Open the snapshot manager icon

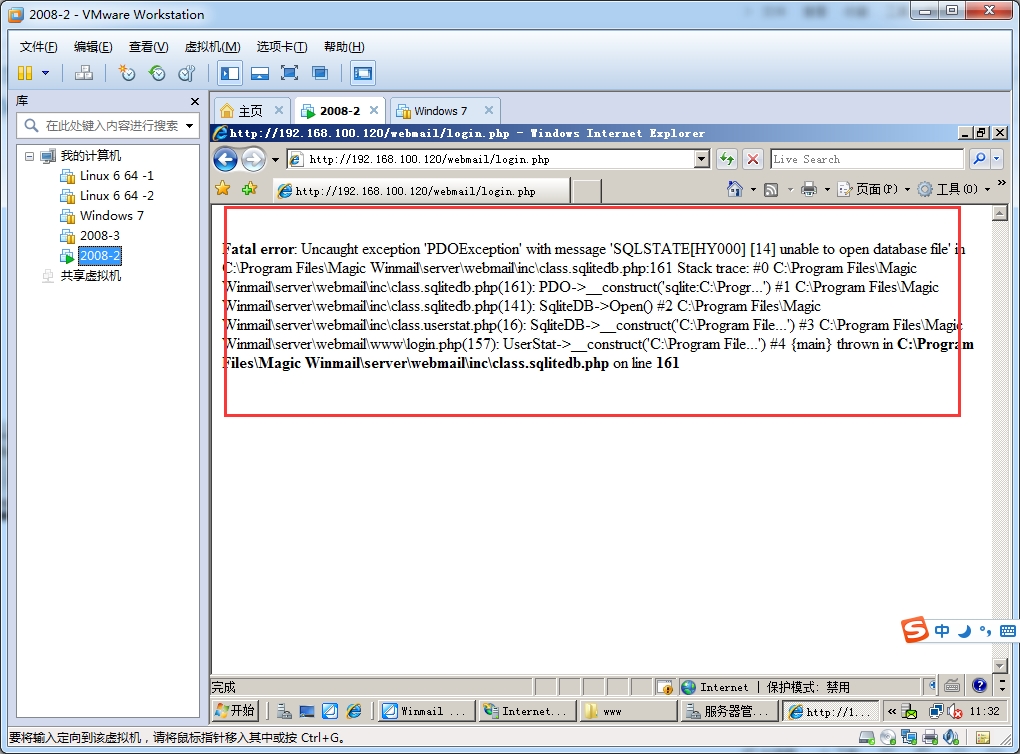coord(187,73)
